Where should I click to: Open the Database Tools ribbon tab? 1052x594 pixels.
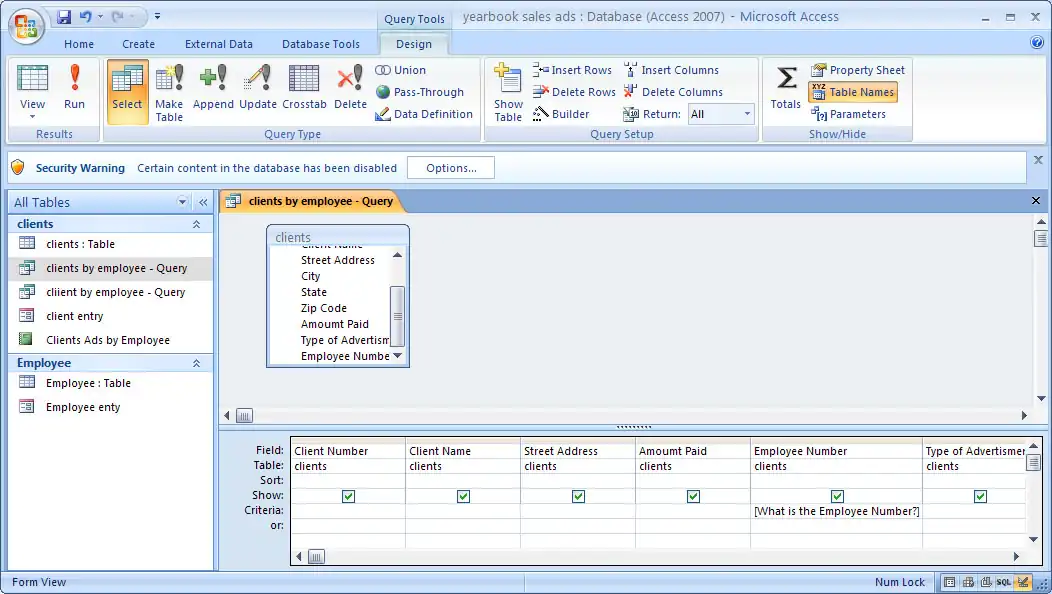point(320,44)
